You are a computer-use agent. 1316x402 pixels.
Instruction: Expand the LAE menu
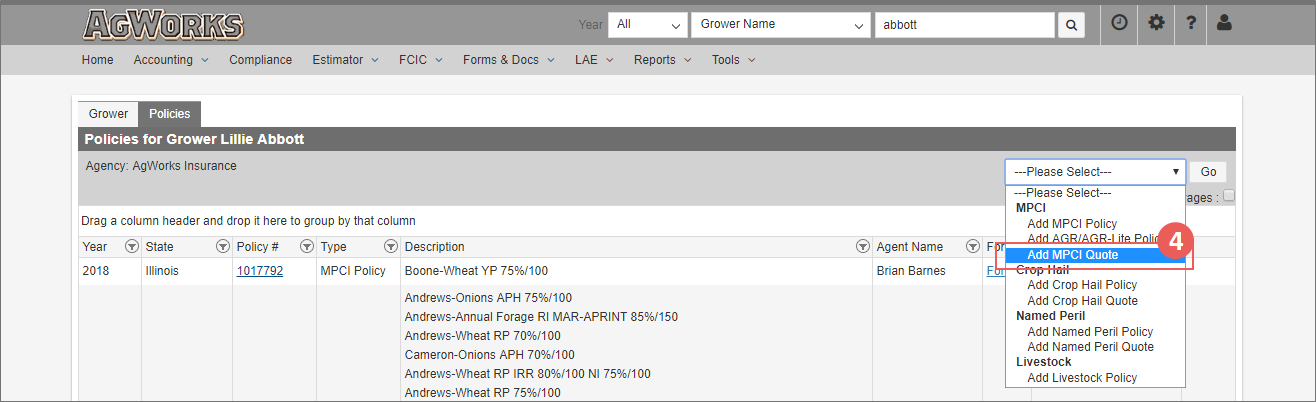coord(596,60)
